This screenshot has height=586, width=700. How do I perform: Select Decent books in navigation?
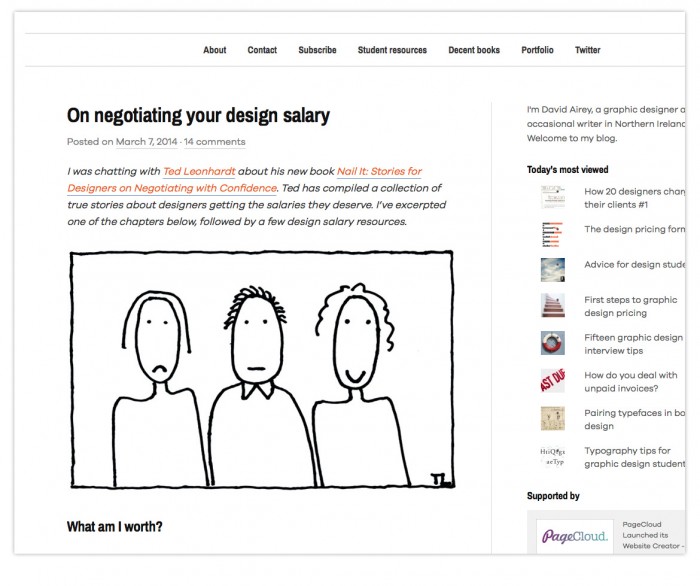[474, 50]
